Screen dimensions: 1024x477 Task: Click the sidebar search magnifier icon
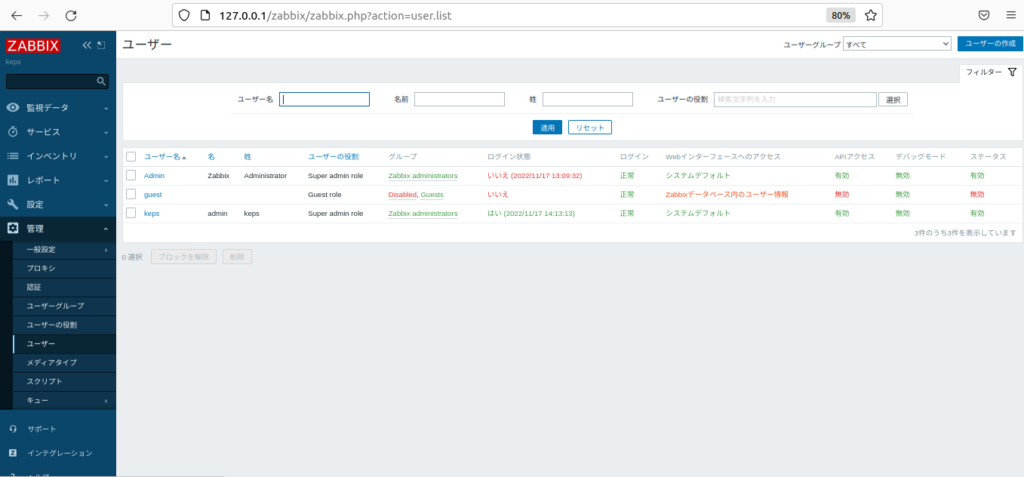click(101, 81)
